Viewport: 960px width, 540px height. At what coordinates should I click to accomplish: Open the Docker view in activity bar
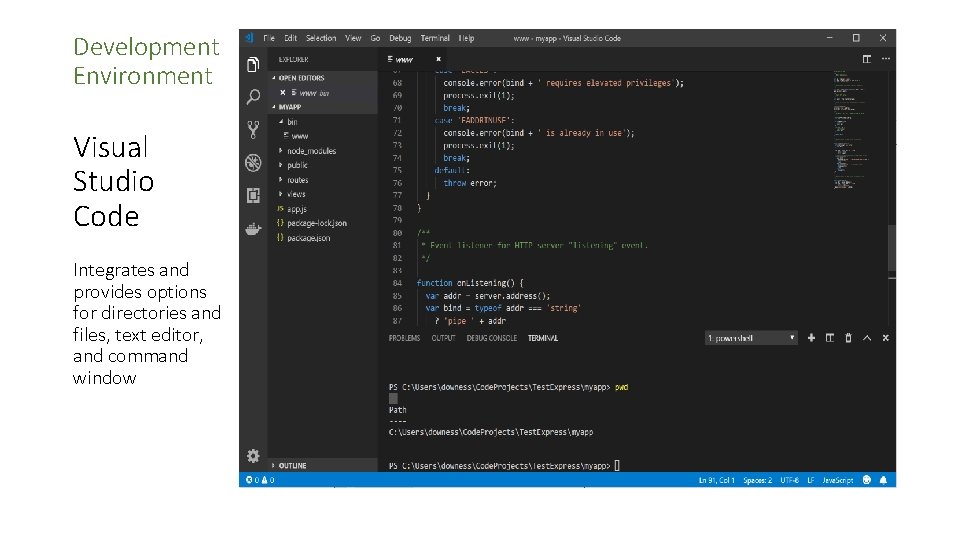coord(253,229)
